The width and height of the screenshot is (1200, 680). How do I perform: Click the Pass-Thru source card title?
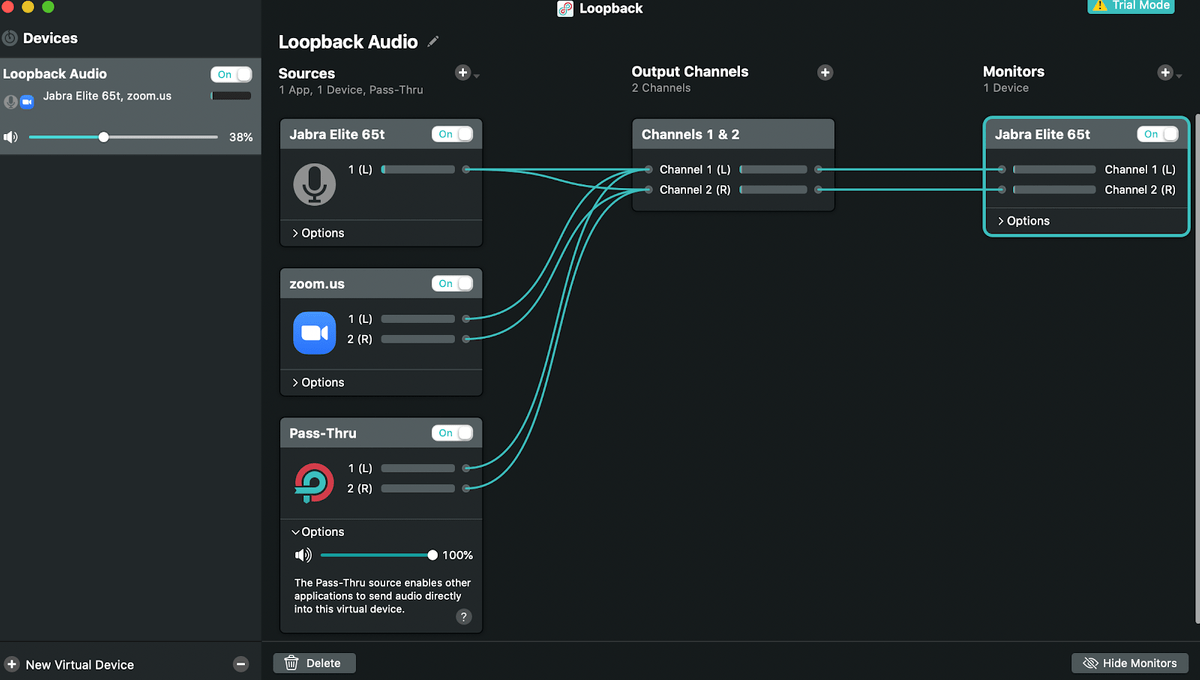tap(323, 433)
